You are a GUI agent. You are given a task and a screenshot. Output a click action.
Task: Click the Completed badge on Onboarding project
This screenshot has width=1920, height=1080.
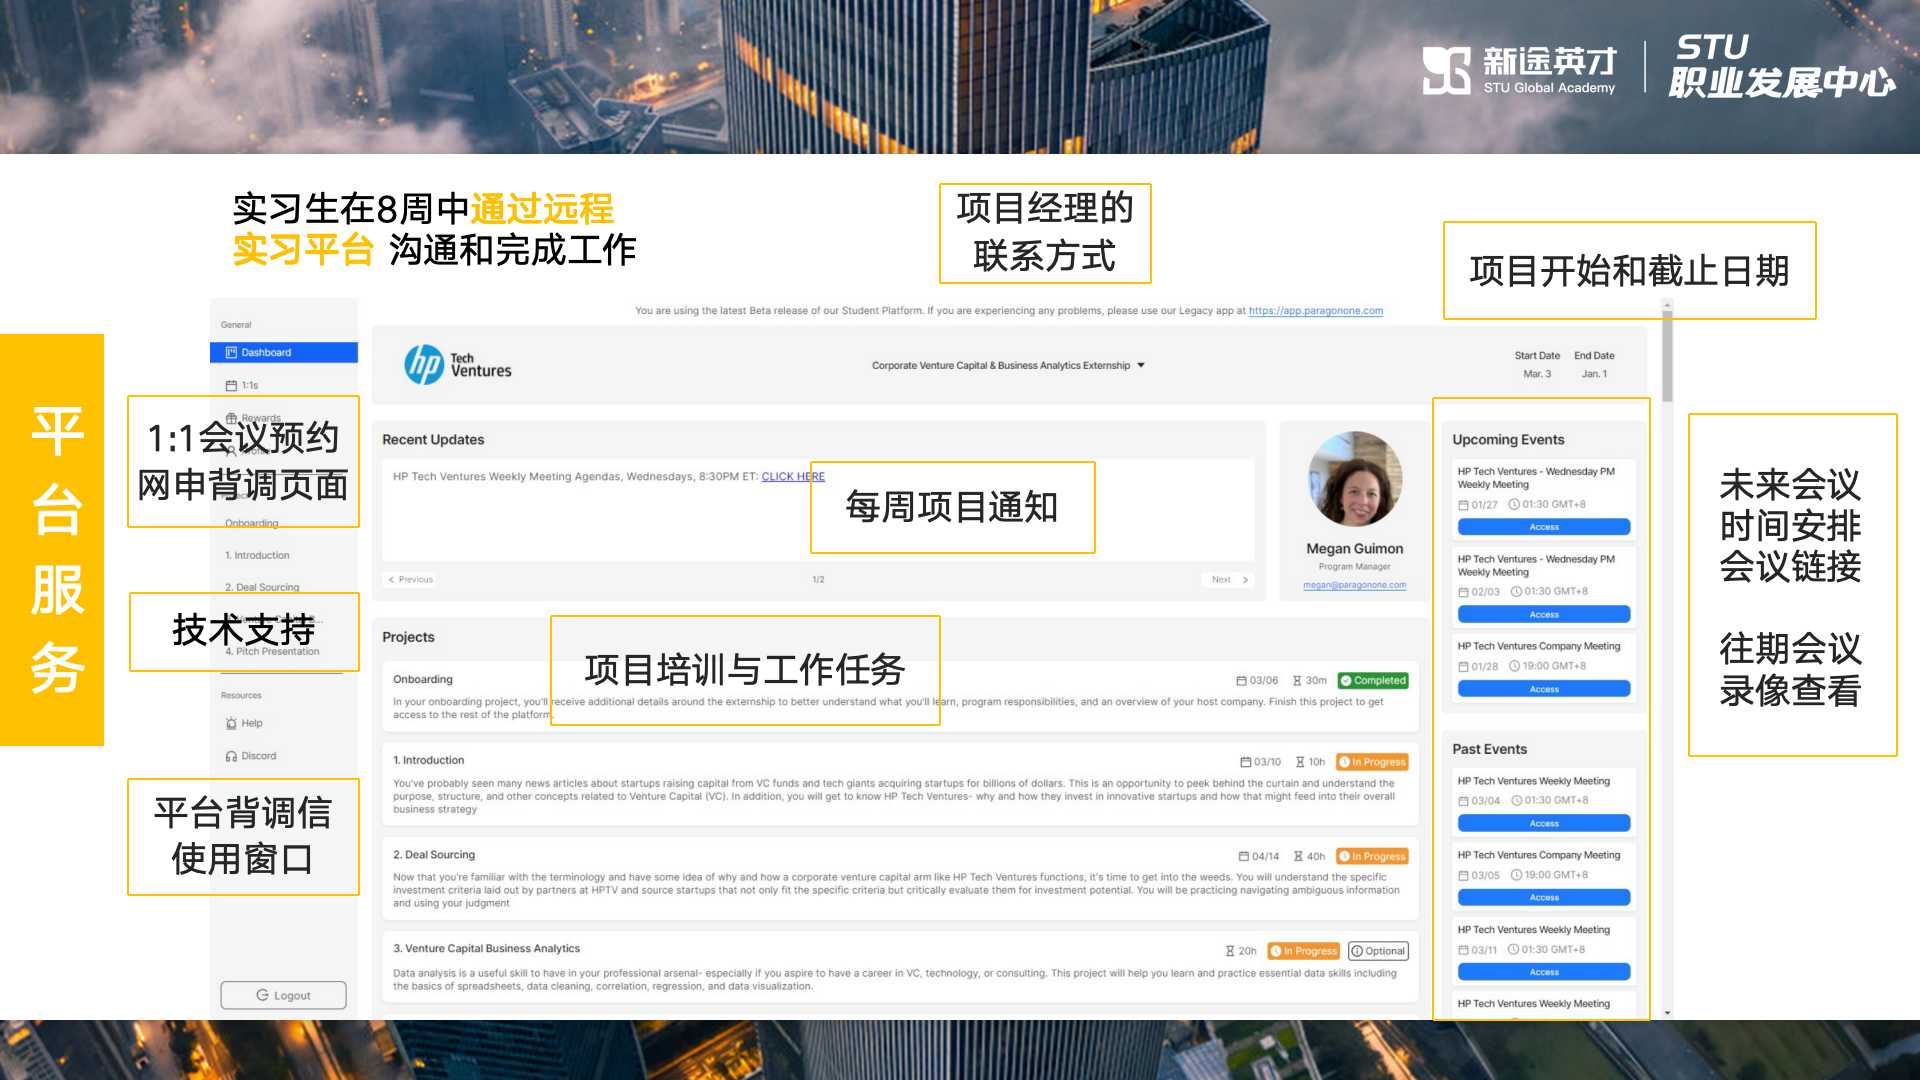click(1373, 680)
